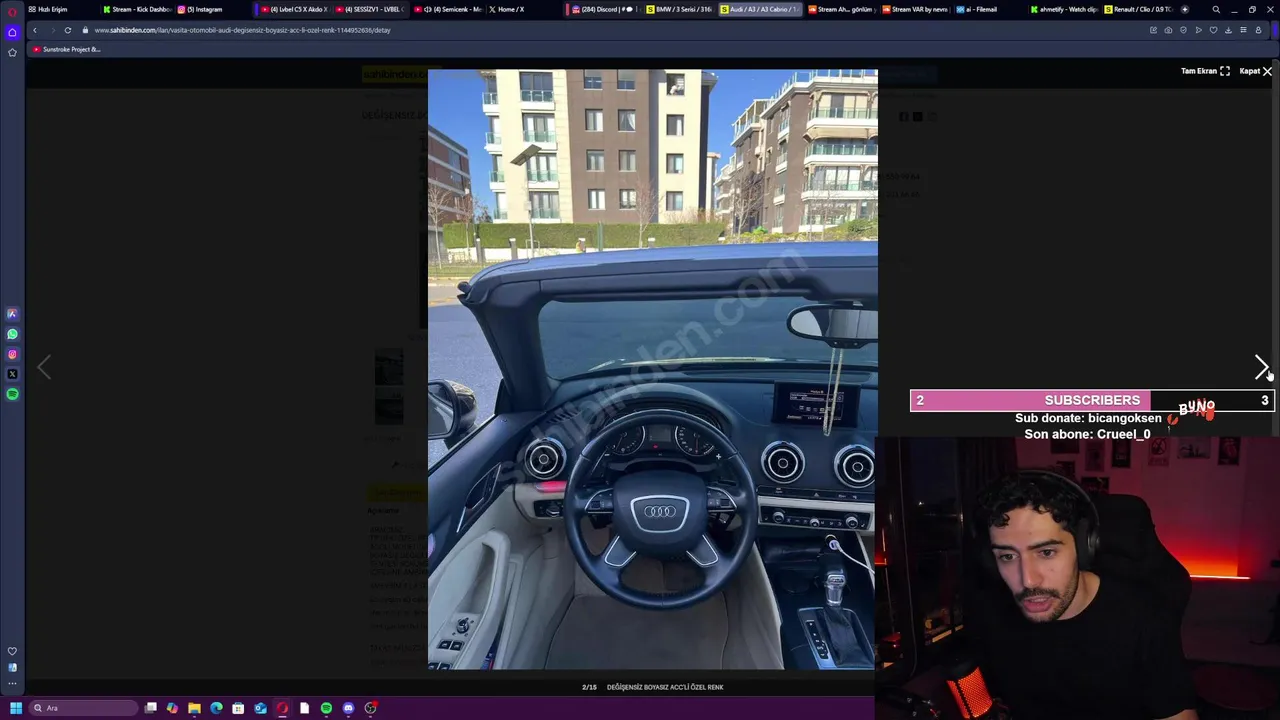The height and width of the screenshot is (720, 1280).
Task: Switch to the Hızlı Erişim tab
Action: pos(60,9)
